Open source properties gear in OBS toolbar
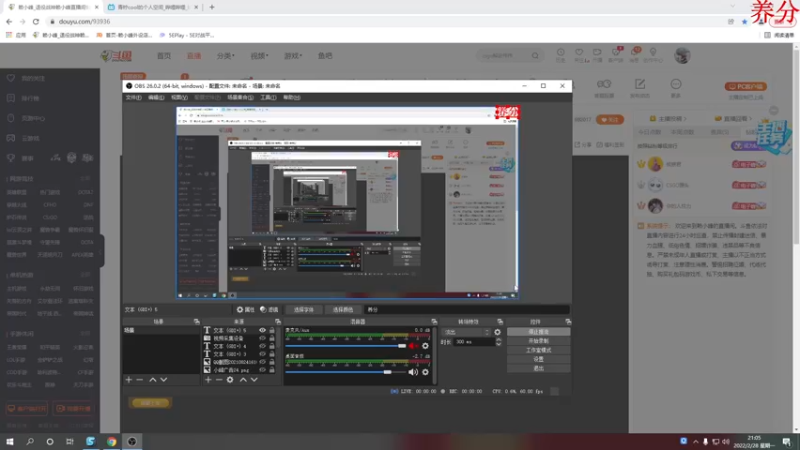The image size is (800, 450). pyautogui.click(x=240, y=309)
